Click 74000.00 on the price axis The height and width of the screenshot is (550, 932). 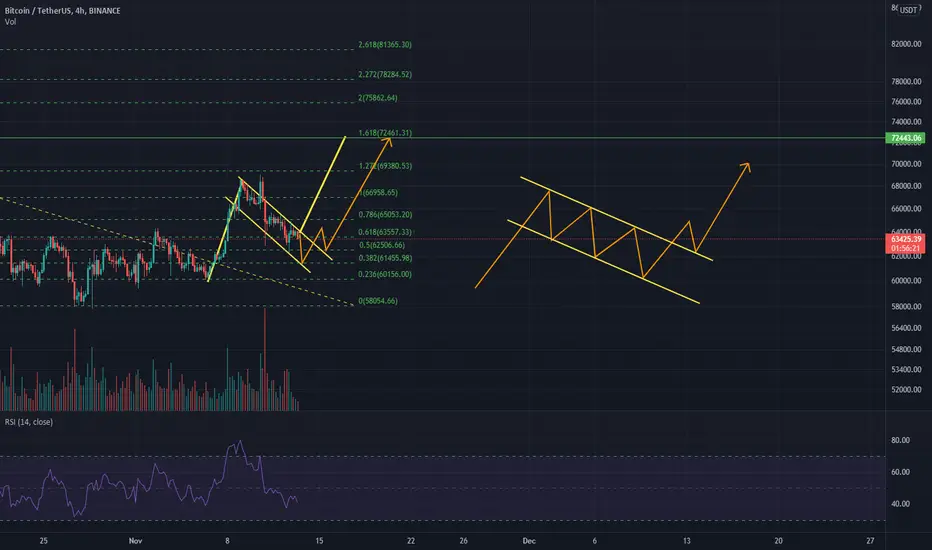(x=906, y=122)
